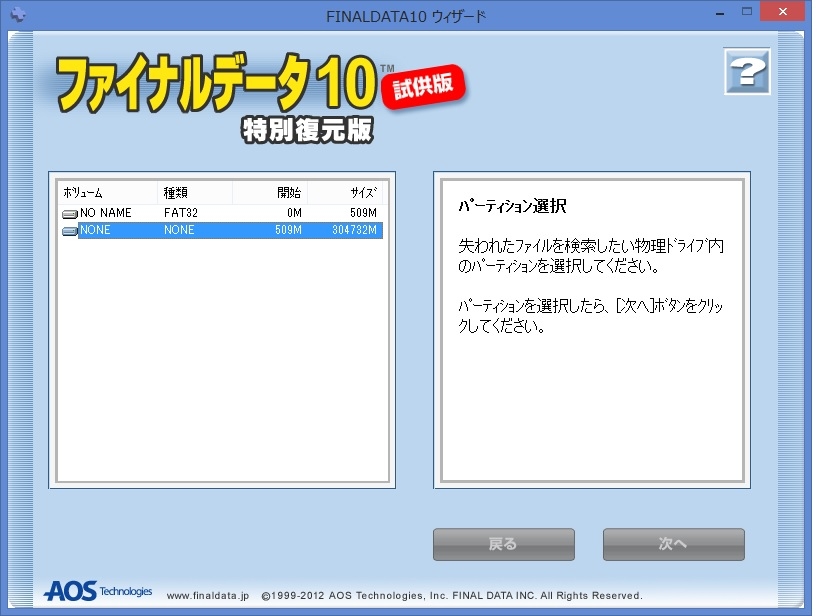Image resolution: width=819 pixels, height=616 pixels.
Task: Open the www.finaldata.jp link
Action: pyautogui.click(x=208, y=596)
